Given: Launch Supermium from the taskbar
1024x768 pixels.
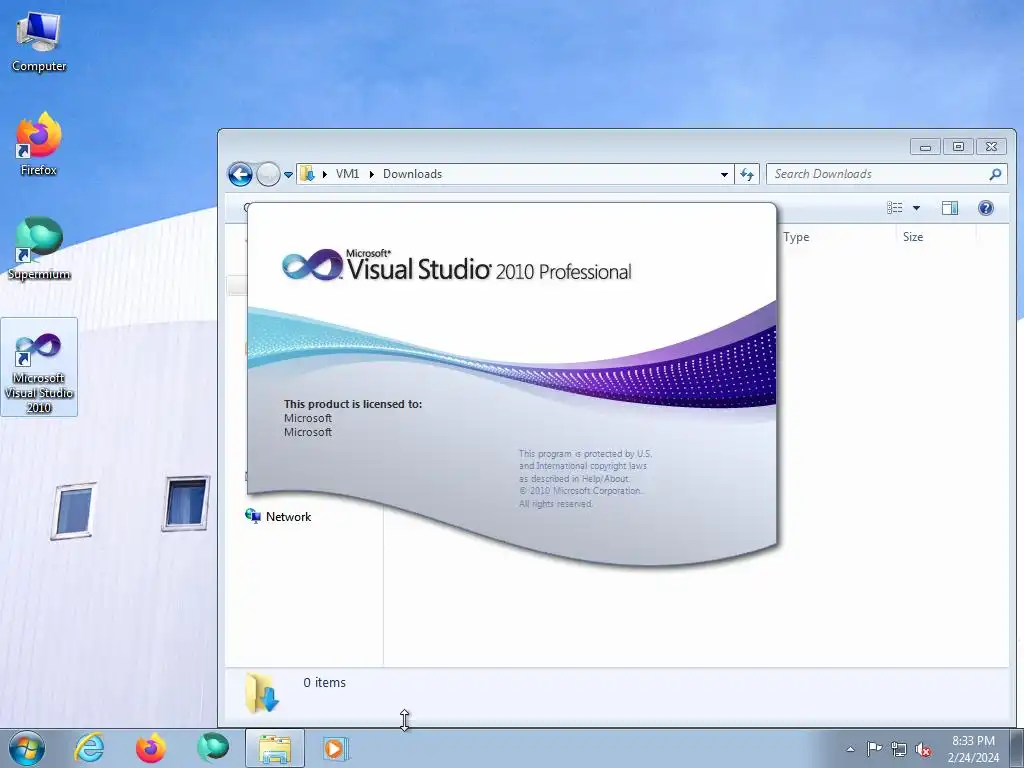Looking at the screenshot, I should pos(213,748).
